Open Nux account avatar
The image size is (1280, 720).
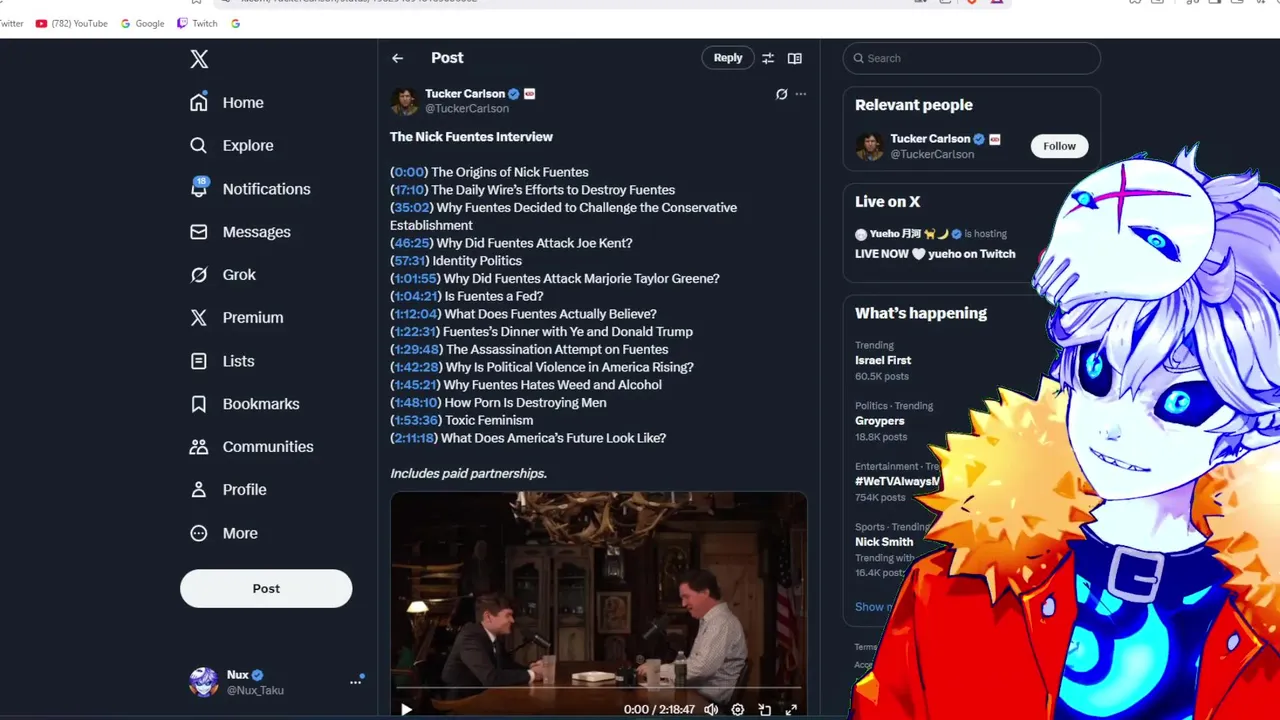[203, 682]
